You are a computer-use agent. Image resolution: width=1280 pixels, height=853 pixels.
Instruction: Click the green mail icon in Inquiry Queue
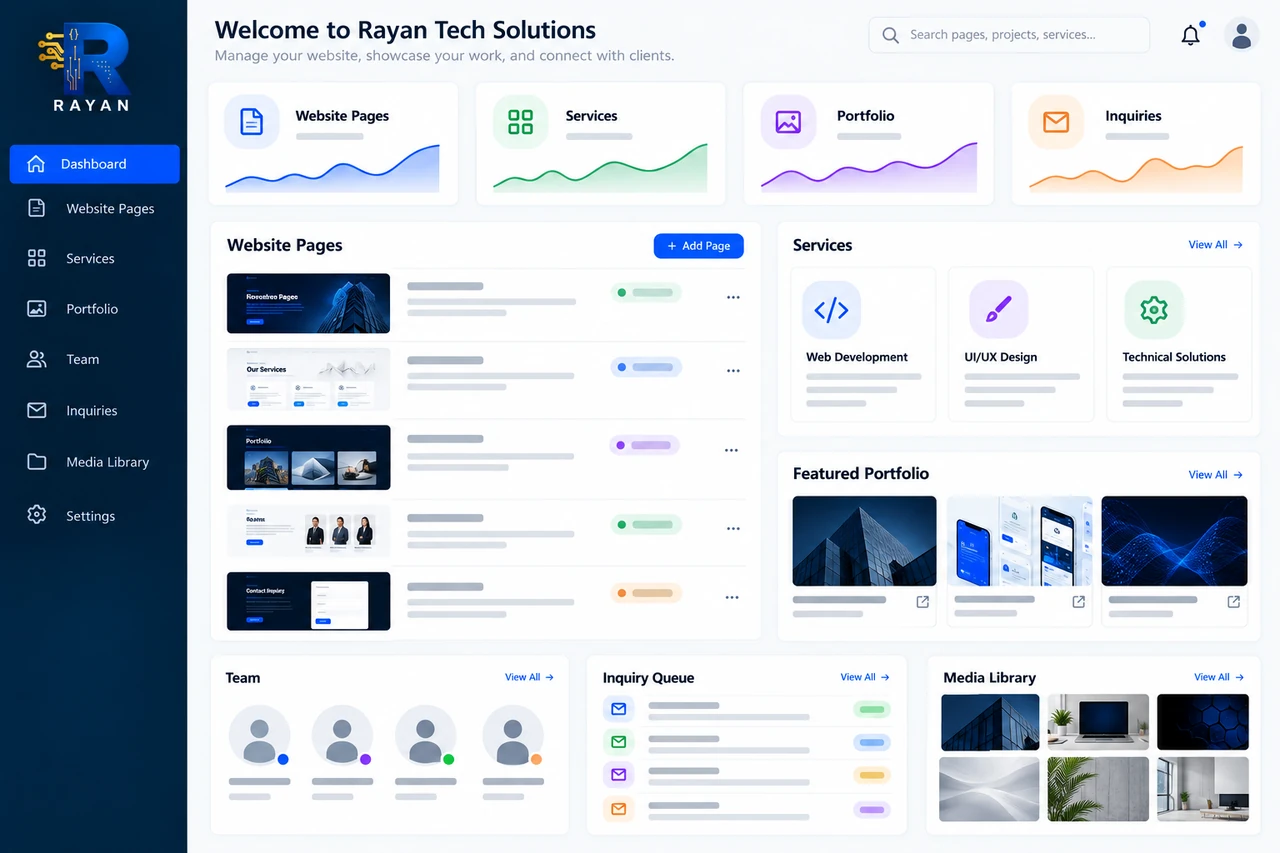pos(618,742)
